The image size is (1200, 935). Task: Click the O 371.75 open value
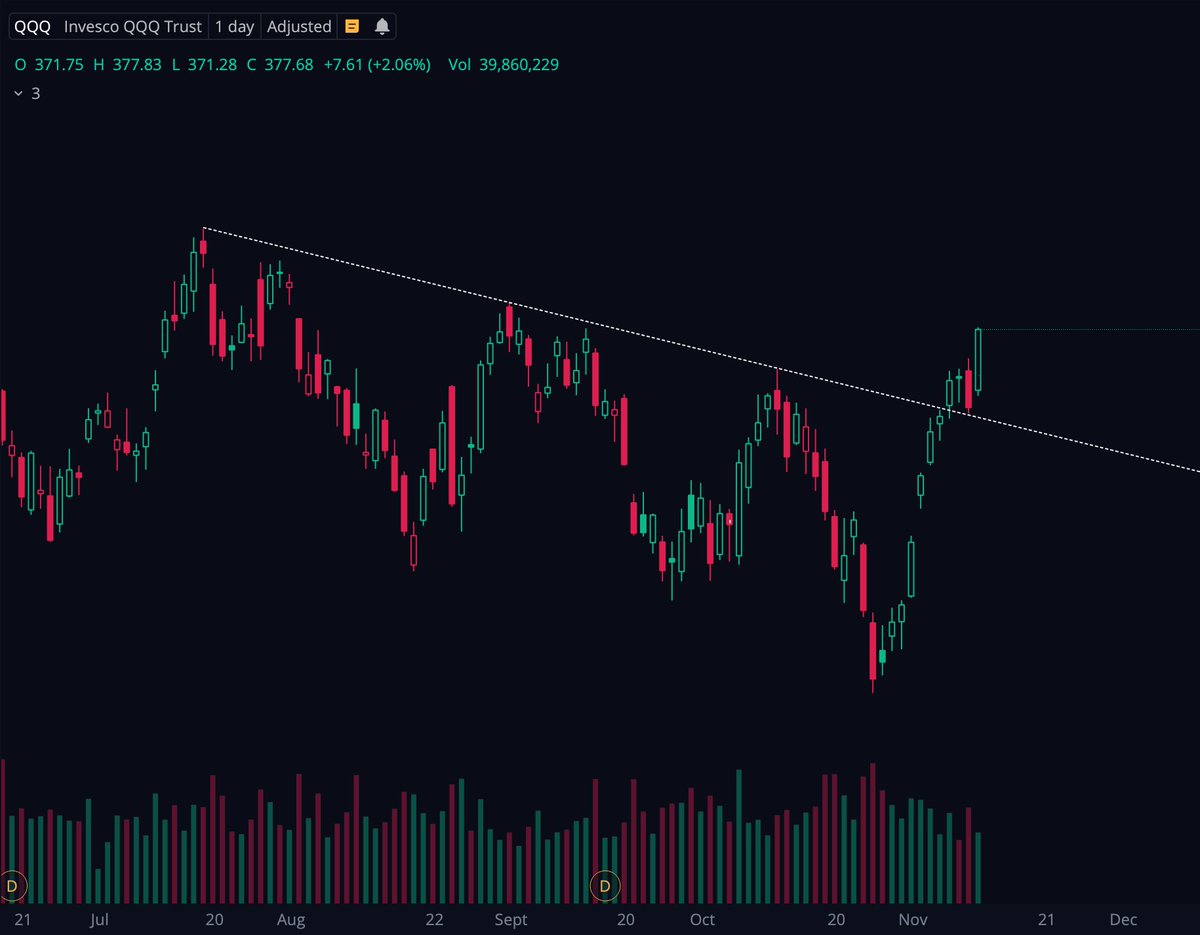(x=48, y=65)
